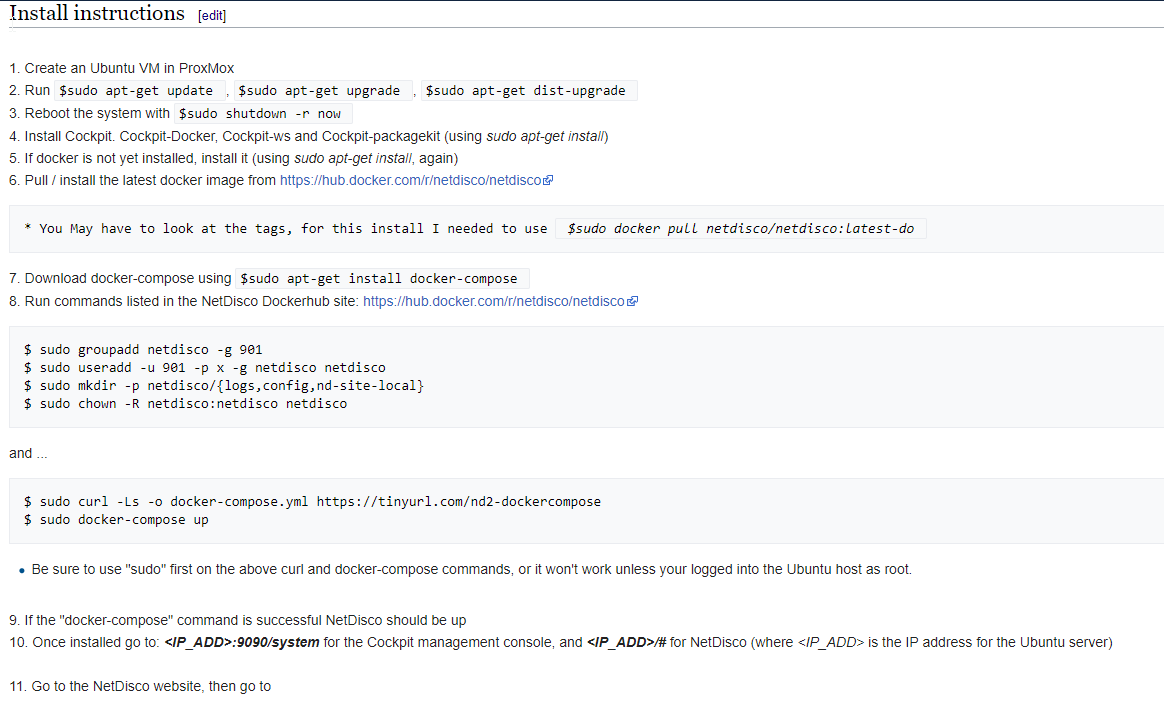This screenshot has width=1164, height=705.
Task: Click the 'sudo chown -R netdisco:netdisco' line
Action: pyautogui.click(x=186, y=404)
